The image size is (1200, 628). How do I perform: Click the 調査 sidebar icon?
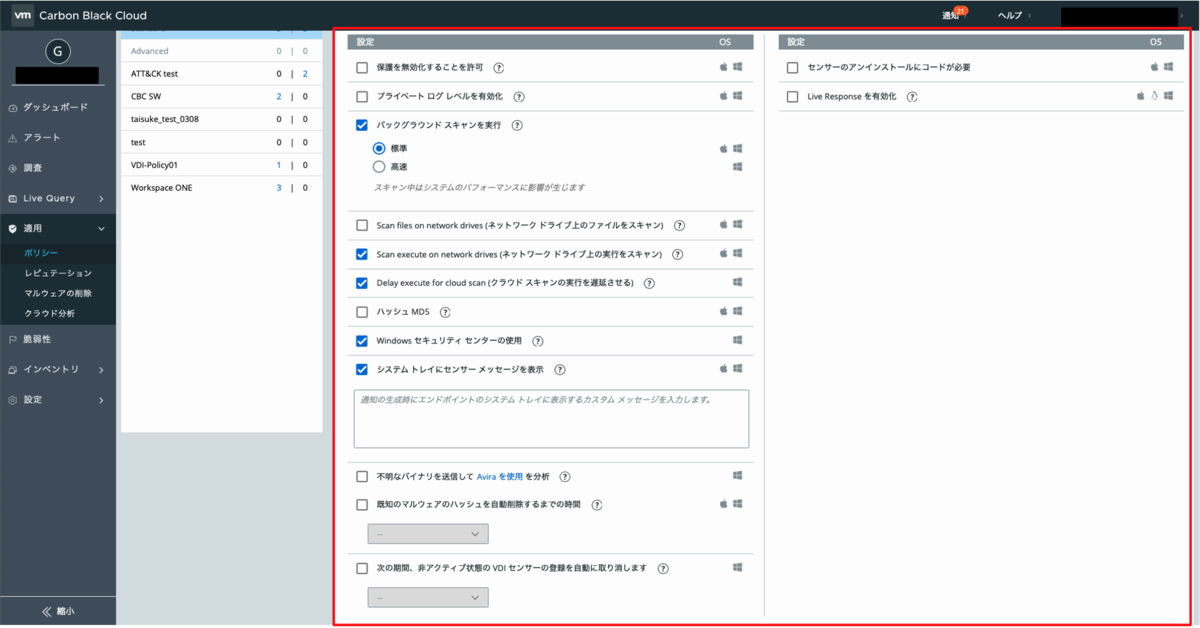[12, 168]
